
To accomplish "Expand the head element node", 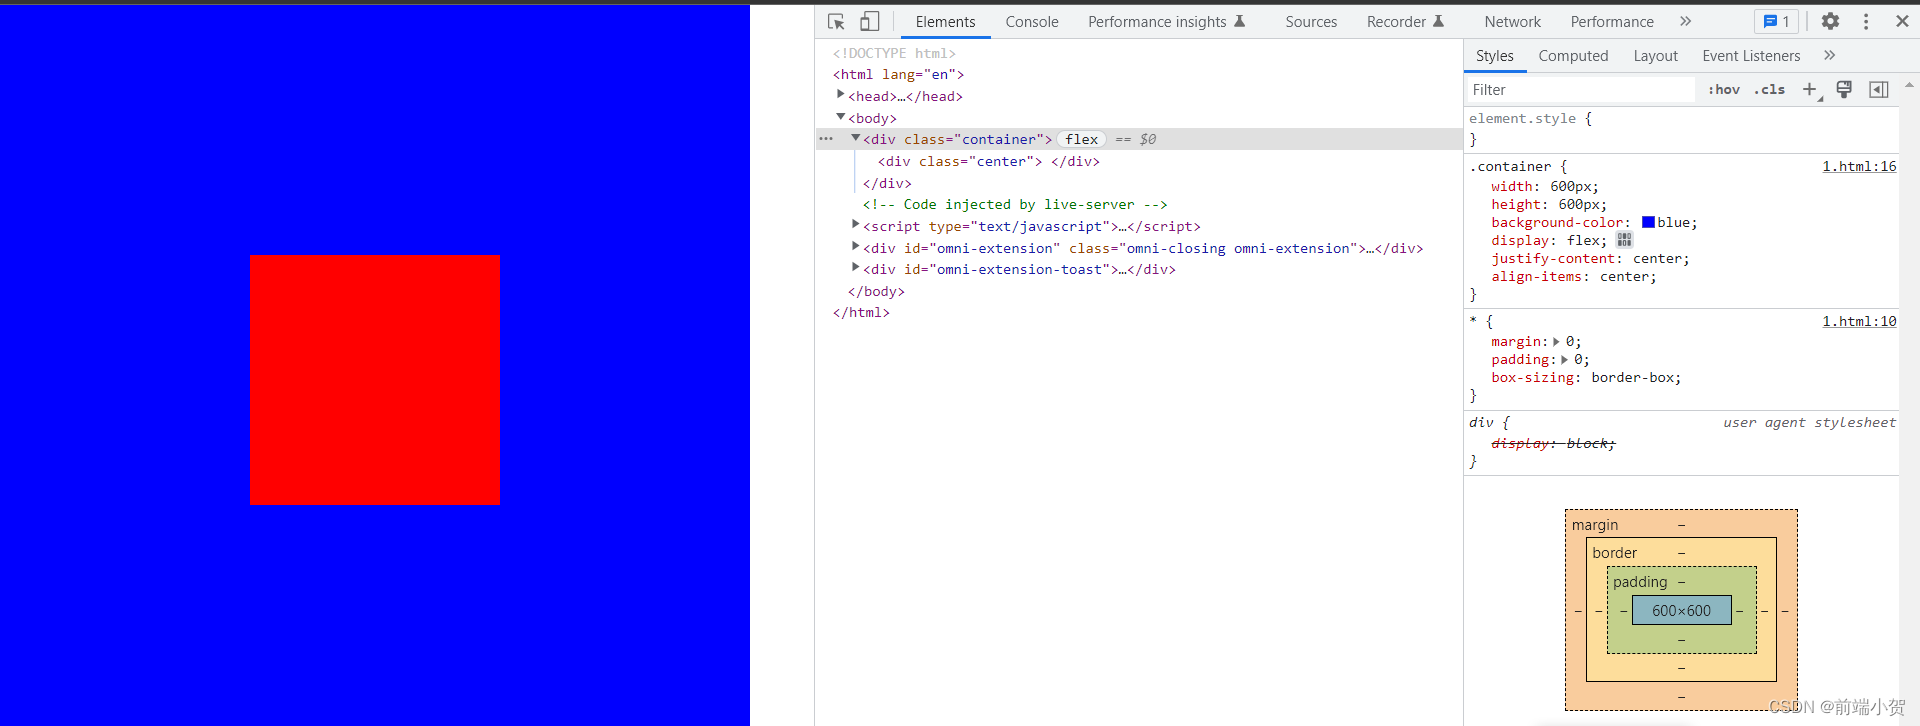I will (841, 94).
